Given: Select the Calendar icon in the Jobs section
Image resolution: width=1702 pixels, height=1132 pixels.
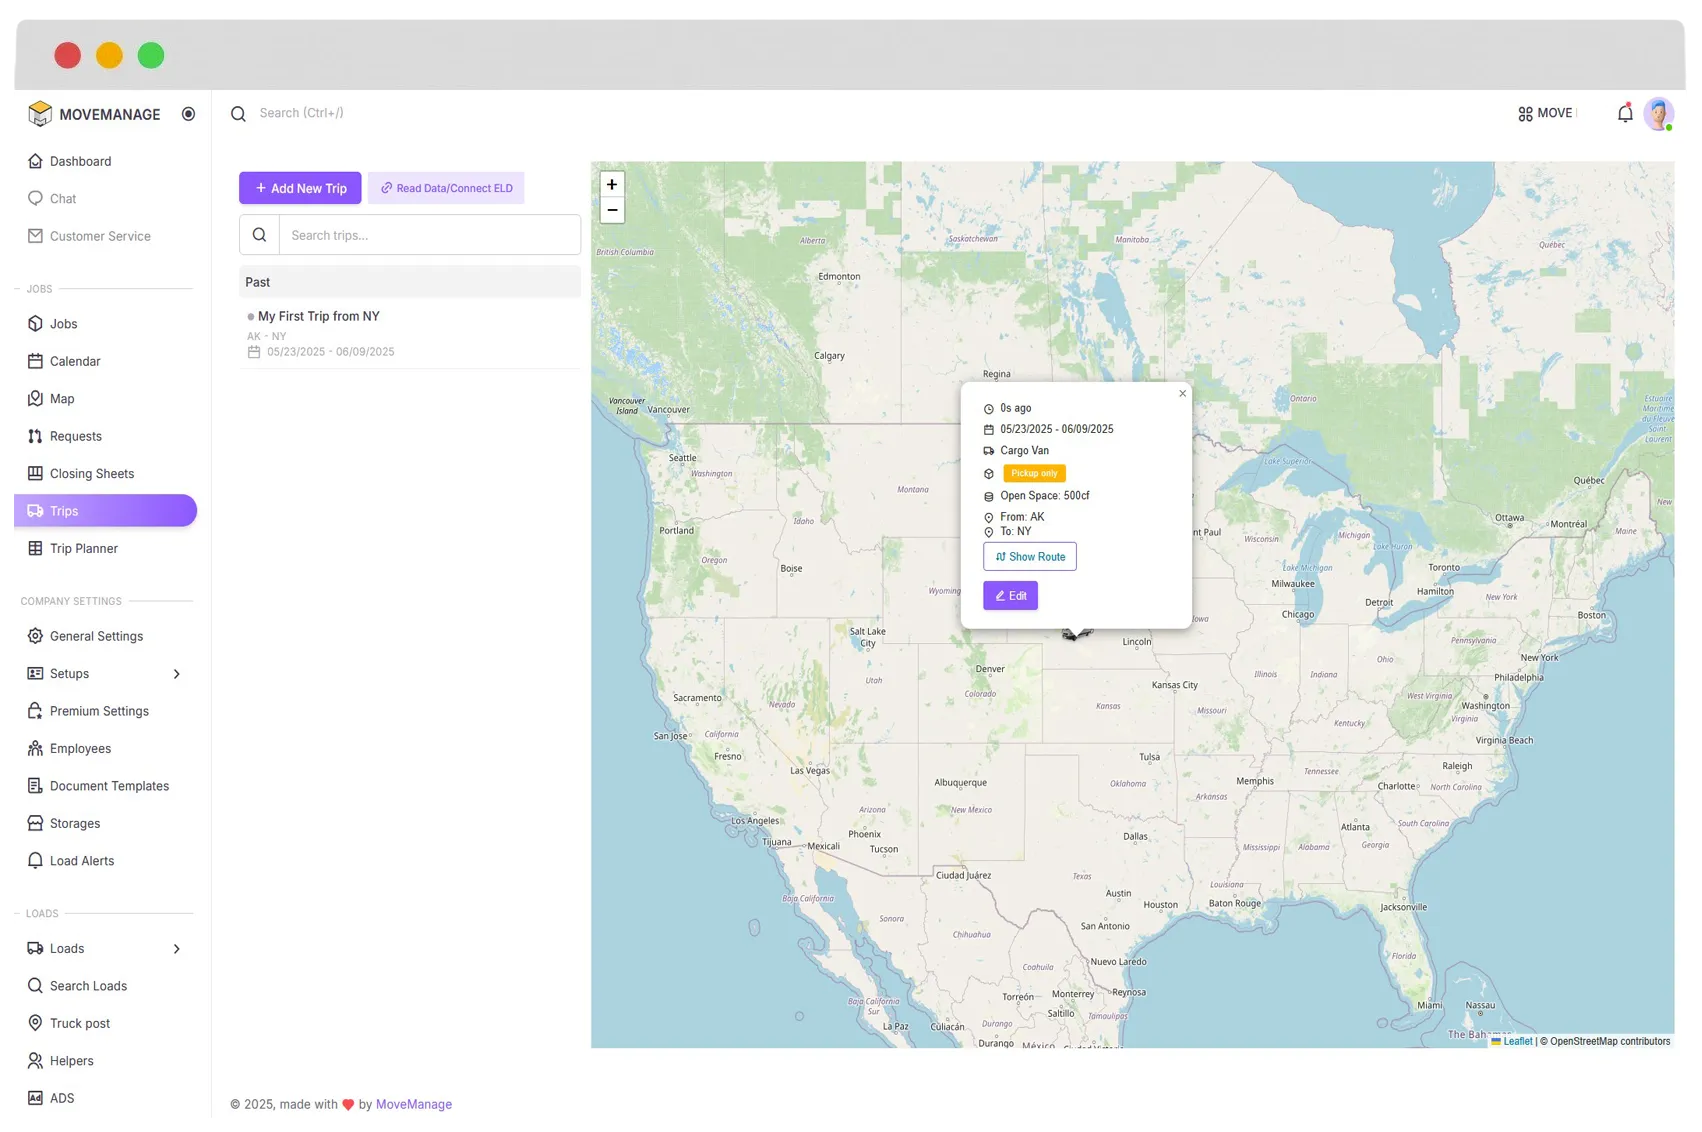Looking at the screenshot, I should (x=36, y=361).
